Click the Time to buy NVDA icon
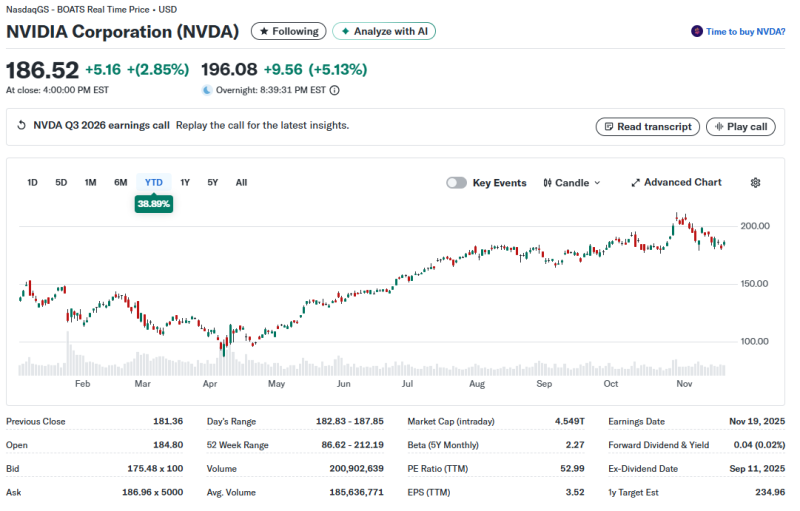This screenshot has width=800, height=511. point(697,31)
